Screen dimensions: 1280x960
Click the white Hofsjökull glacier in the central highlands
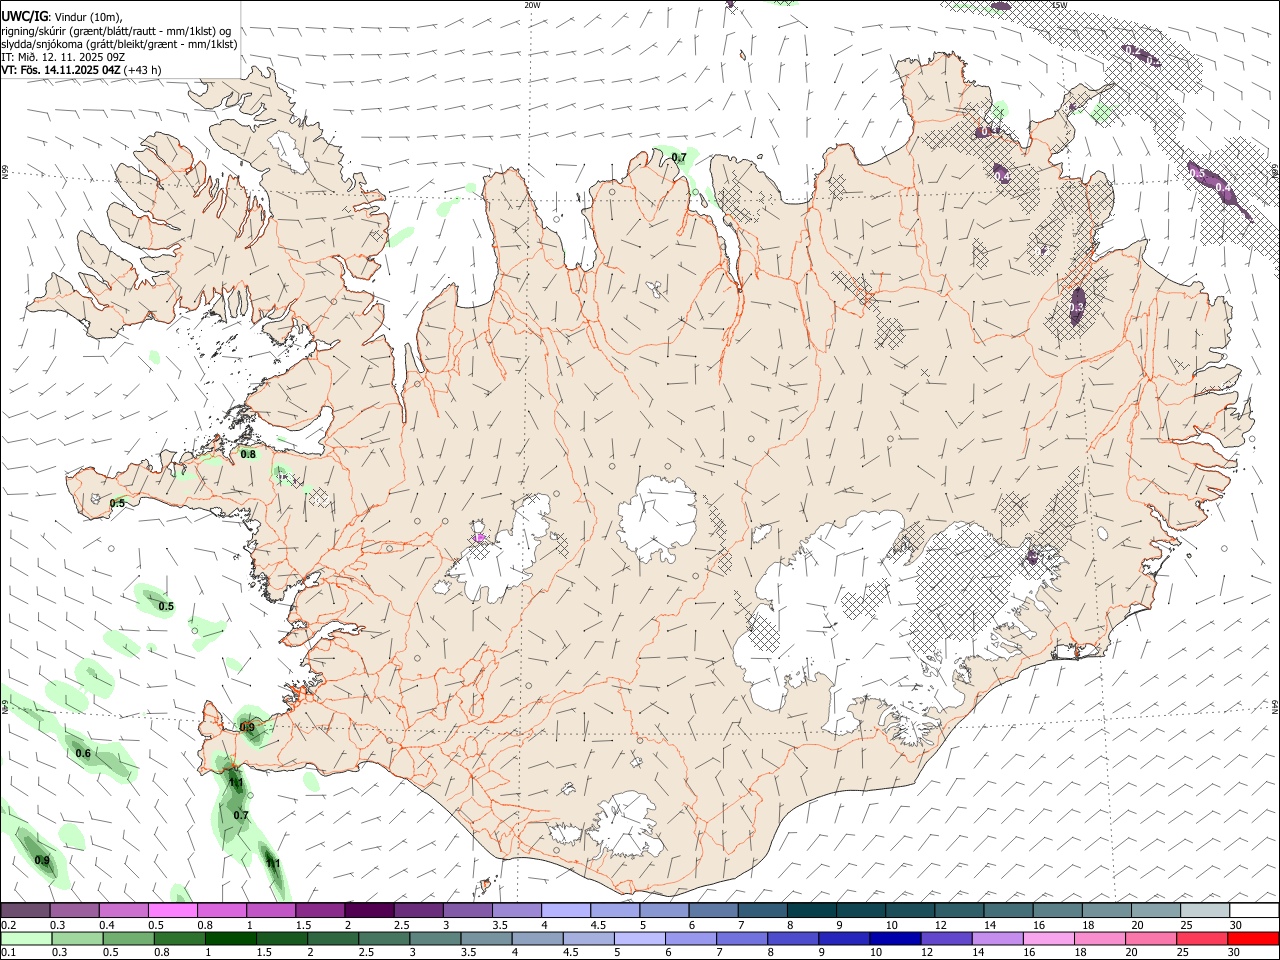click(x=658, y=518)
